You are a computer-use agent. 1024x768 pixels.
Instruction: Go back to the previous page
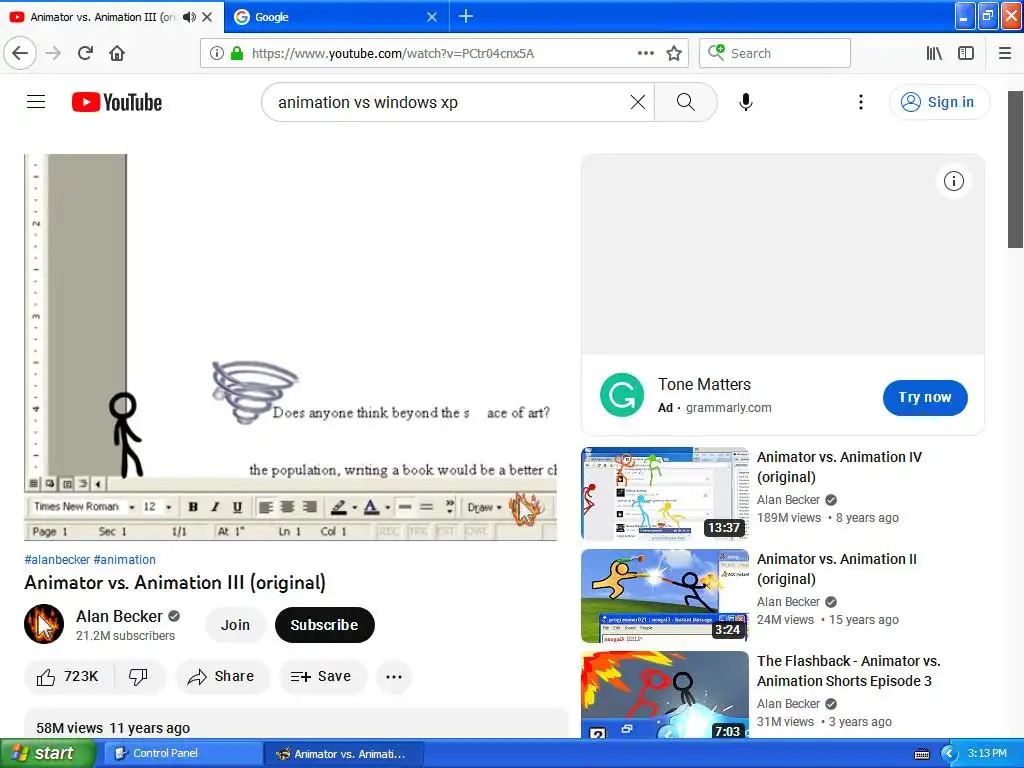[x=20, y=54]
